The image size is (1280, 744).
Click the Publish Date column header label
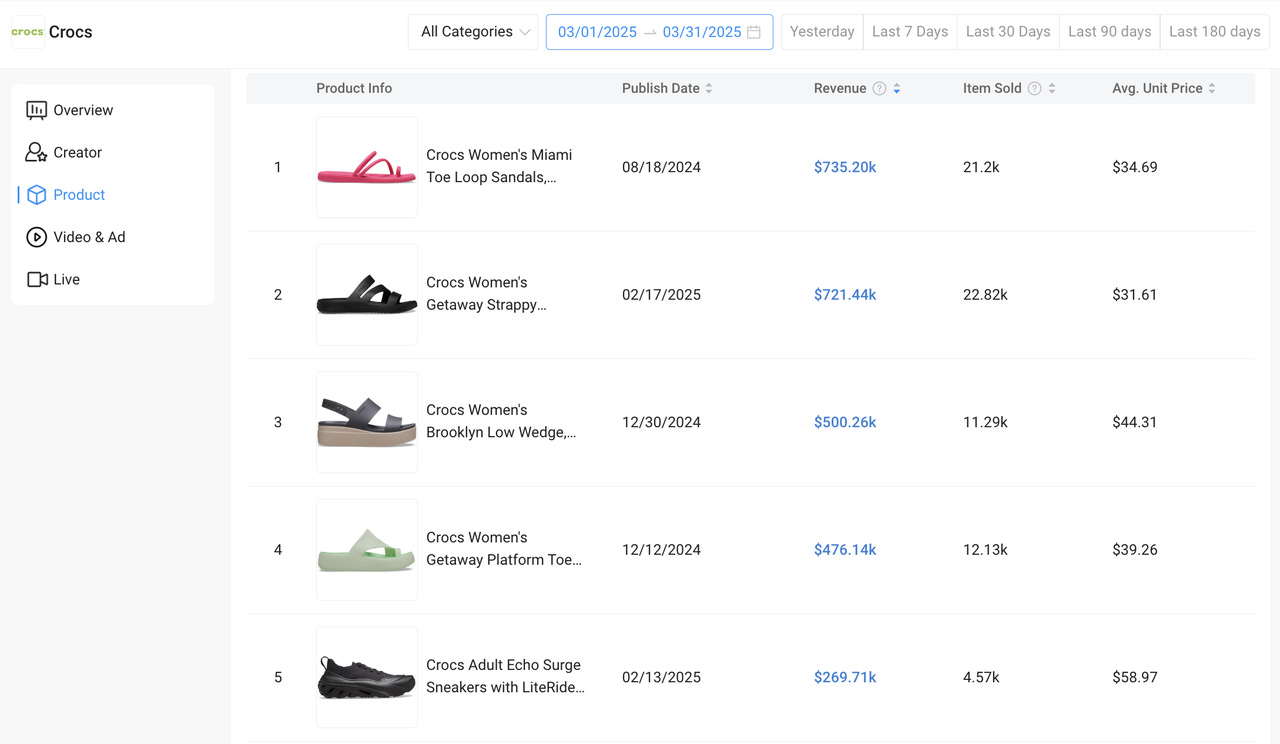point(661,88)
